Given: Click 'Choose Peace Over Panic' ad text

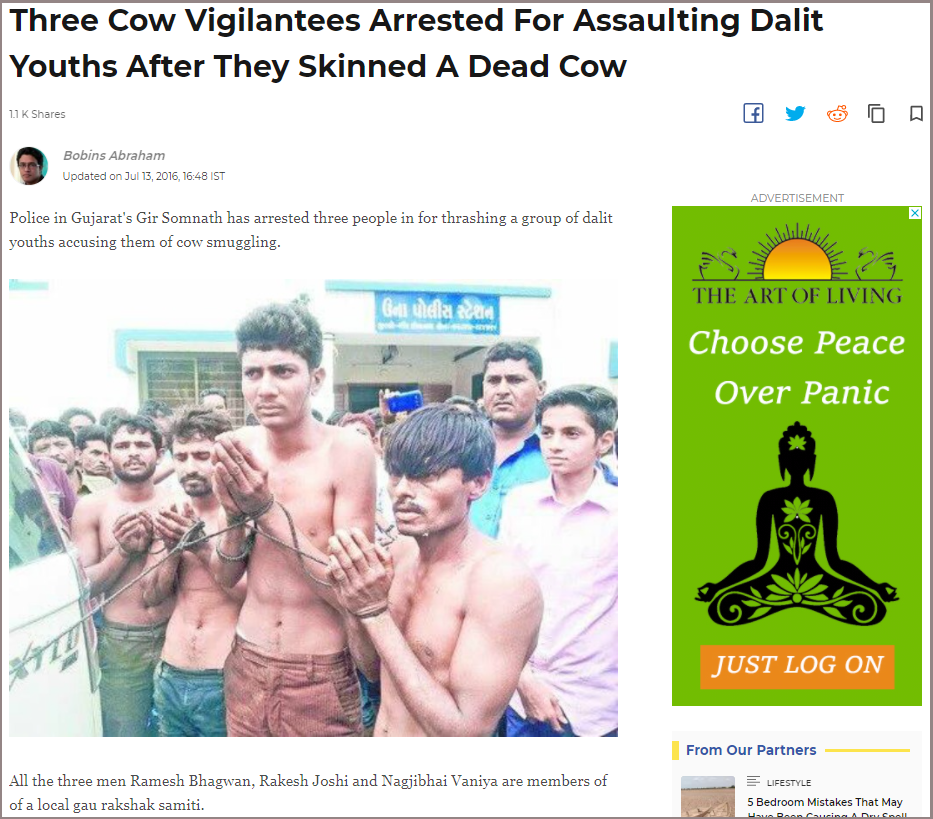Looking at the screenshot, I should tap(797, 367).
